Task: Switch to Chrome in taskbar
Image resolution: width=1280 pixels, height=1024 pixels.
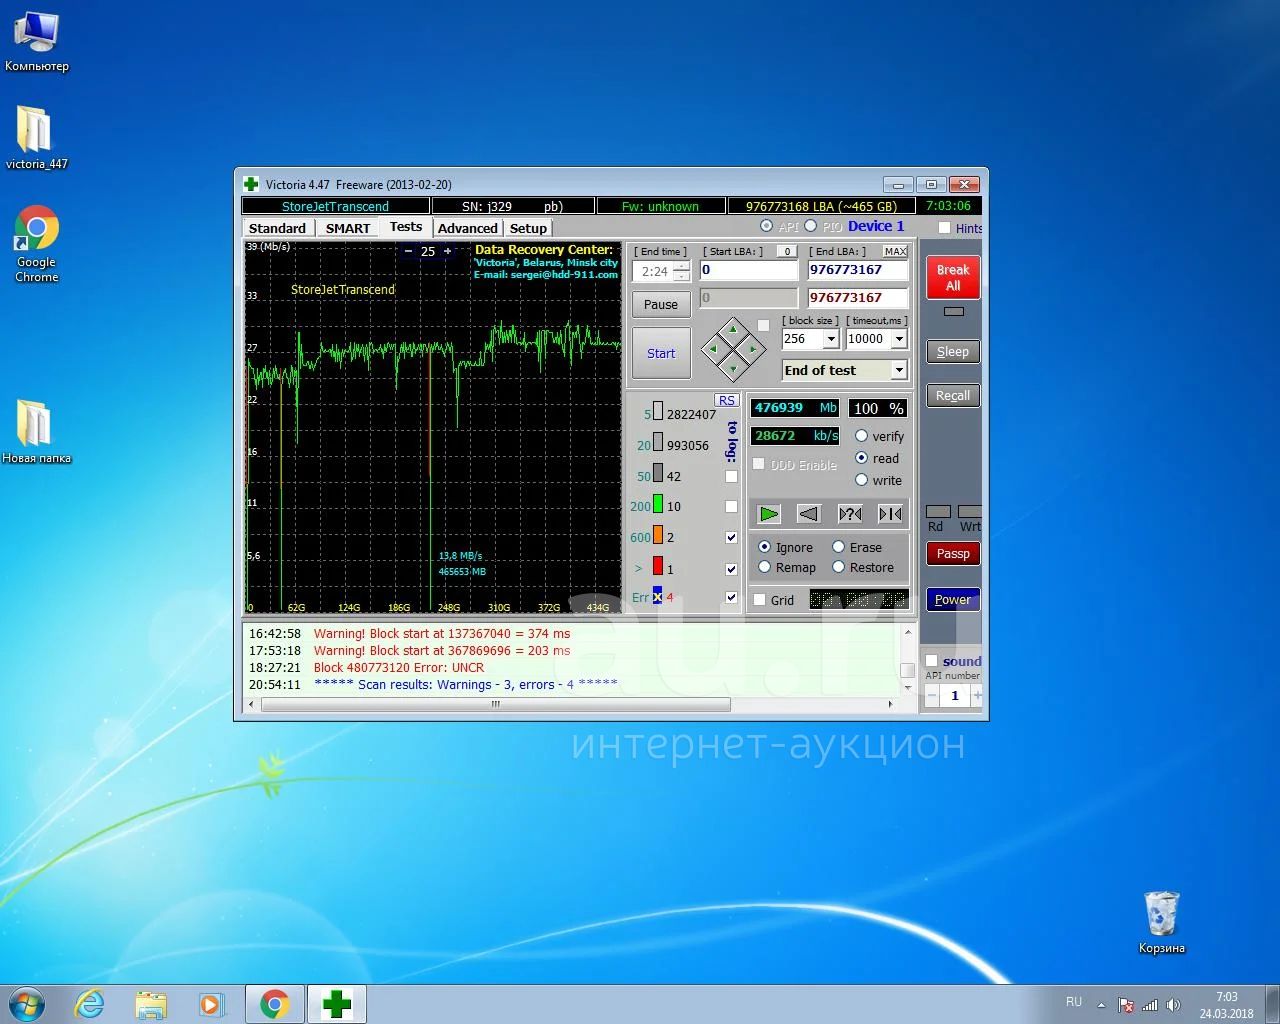Action: [275, 1004]
